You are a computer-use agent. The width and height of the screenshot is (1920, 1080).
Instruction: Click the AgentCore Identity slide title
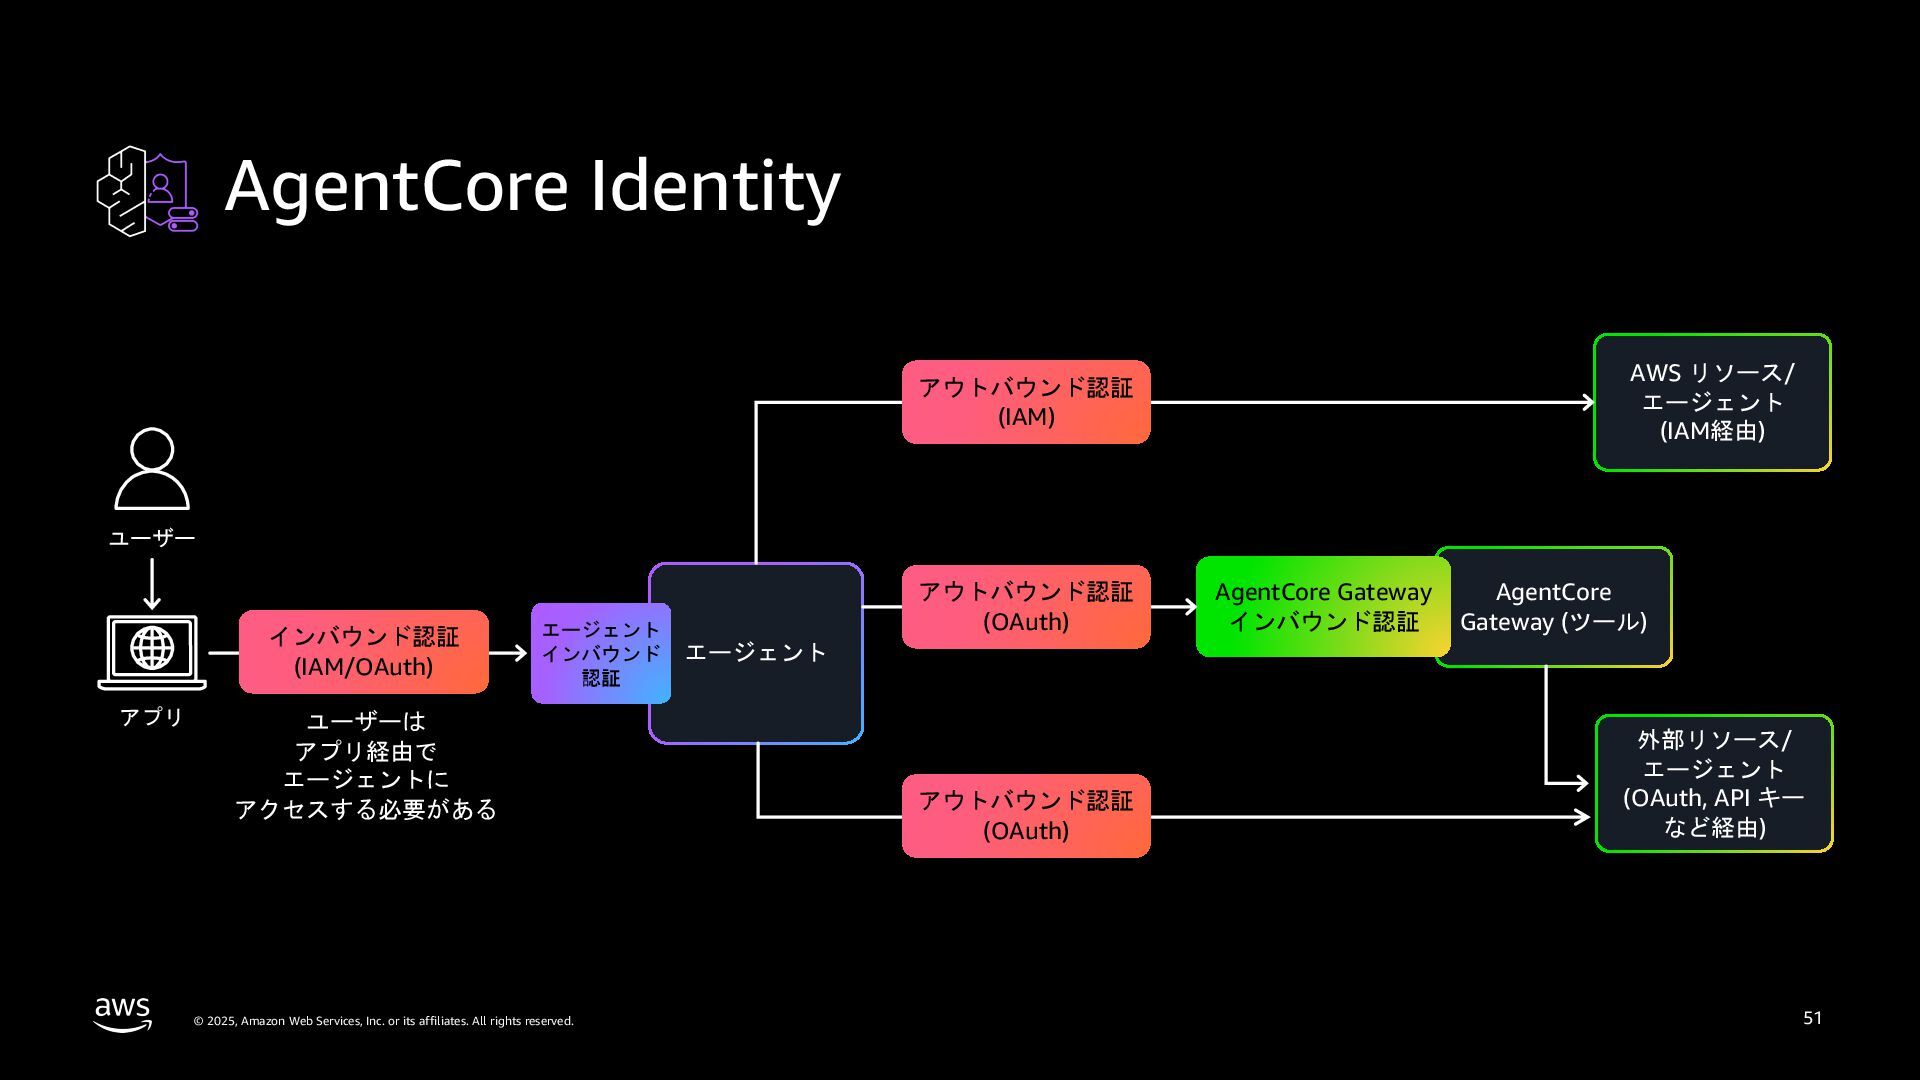pyautogui.click(x=532, y=187)
